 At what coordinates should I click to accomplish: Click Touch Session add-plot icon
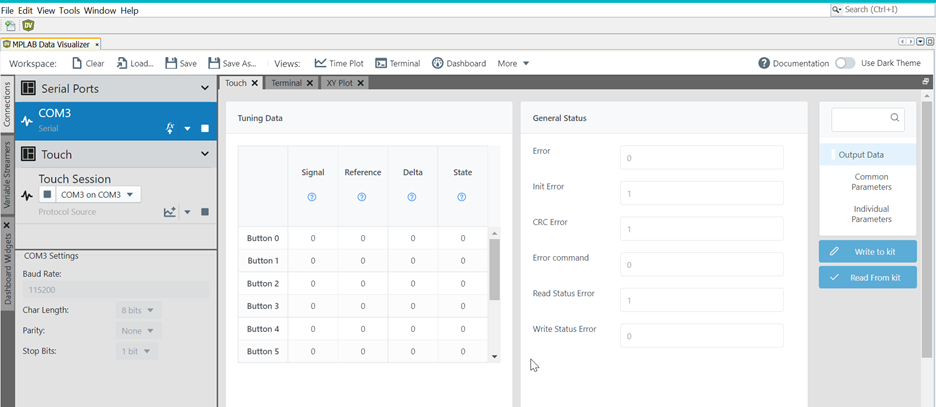tap(170, 212)
